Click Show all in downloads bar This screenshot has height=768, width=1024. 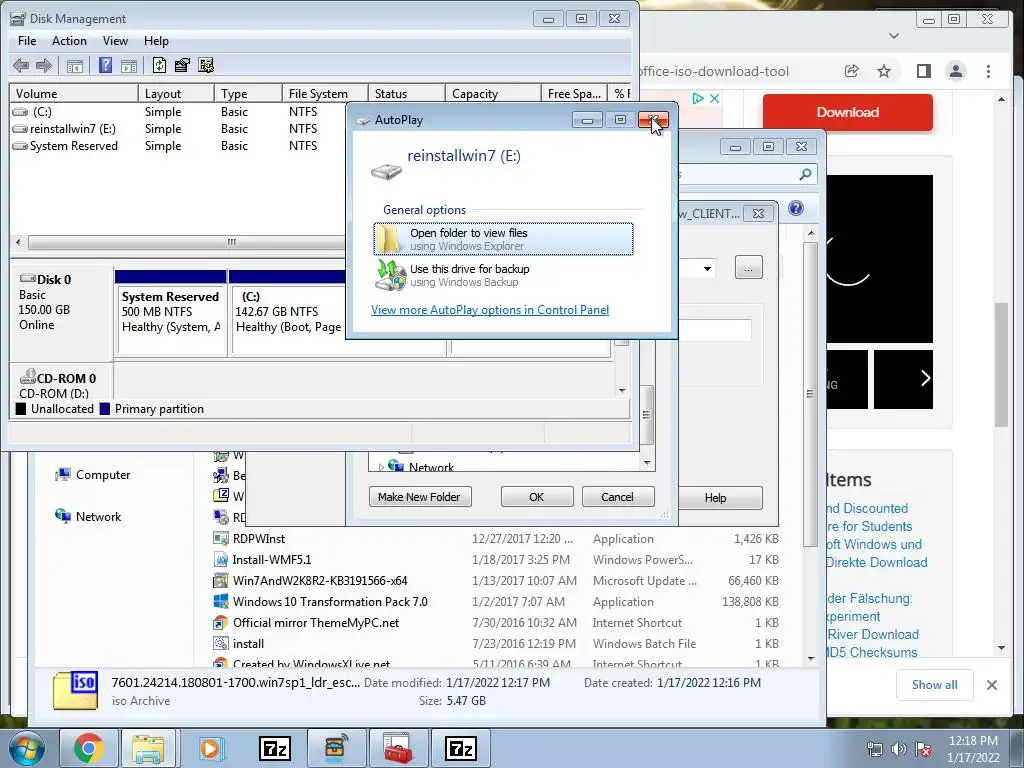[935, 685]
